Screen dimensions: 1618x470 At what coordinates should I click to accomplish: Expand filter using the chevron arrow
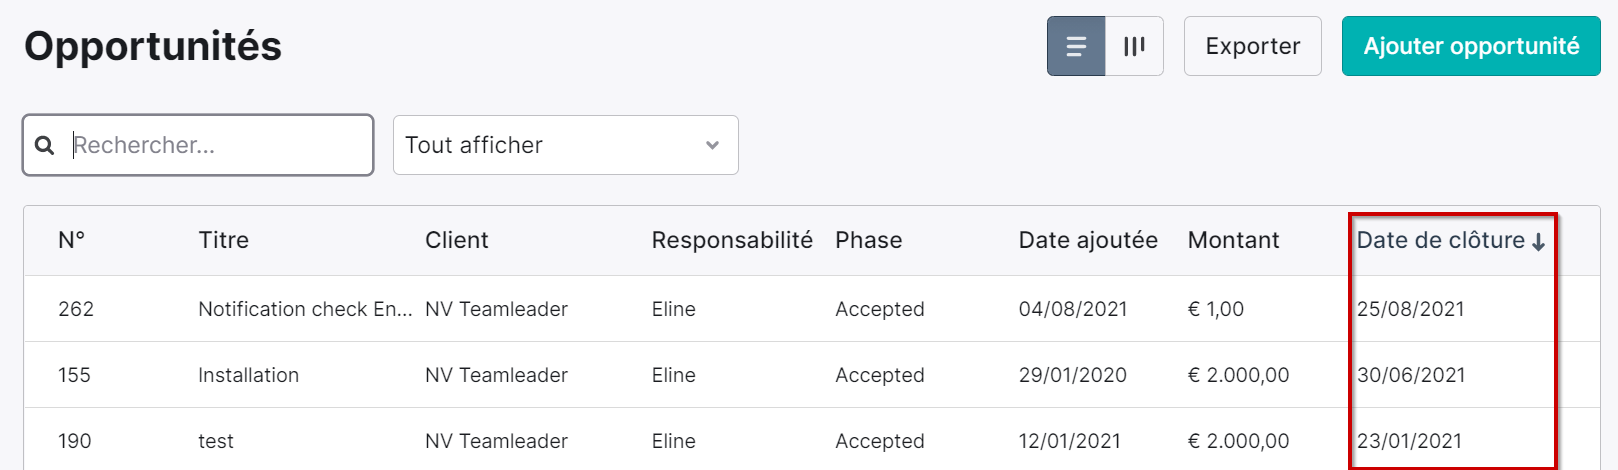point(712,145)
